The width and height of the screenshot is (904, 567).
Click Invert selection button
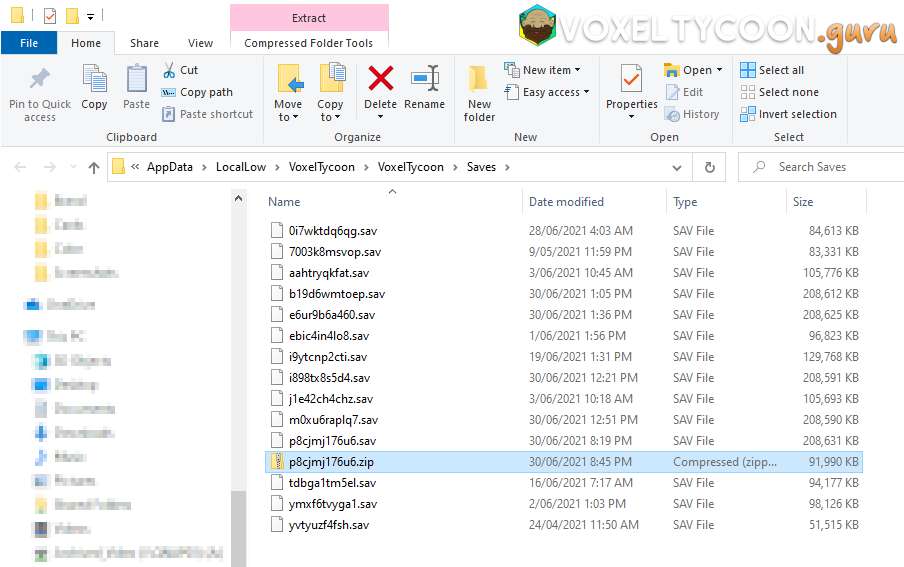[788, 114]
